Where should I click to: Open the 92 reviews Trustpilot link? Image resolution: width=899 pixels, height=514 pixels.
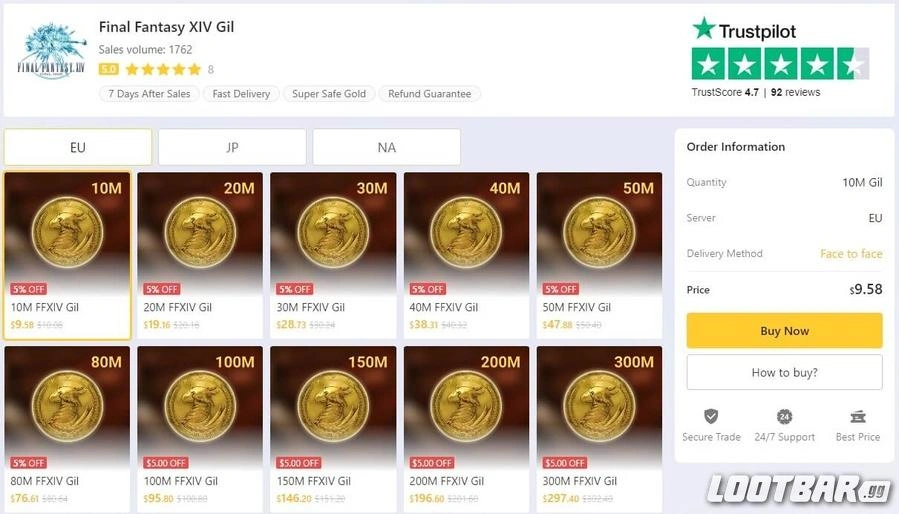(x=795, y=92)
